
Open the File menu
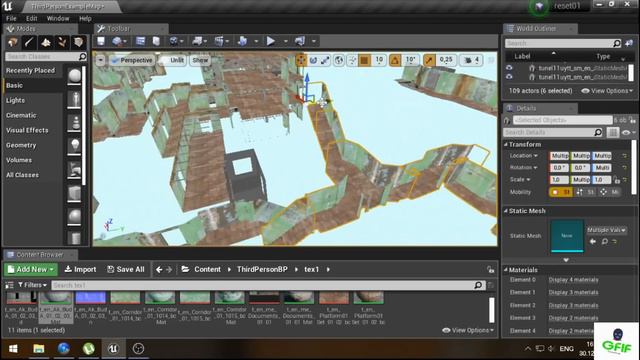pyautogui.click(x=11, y=18)
